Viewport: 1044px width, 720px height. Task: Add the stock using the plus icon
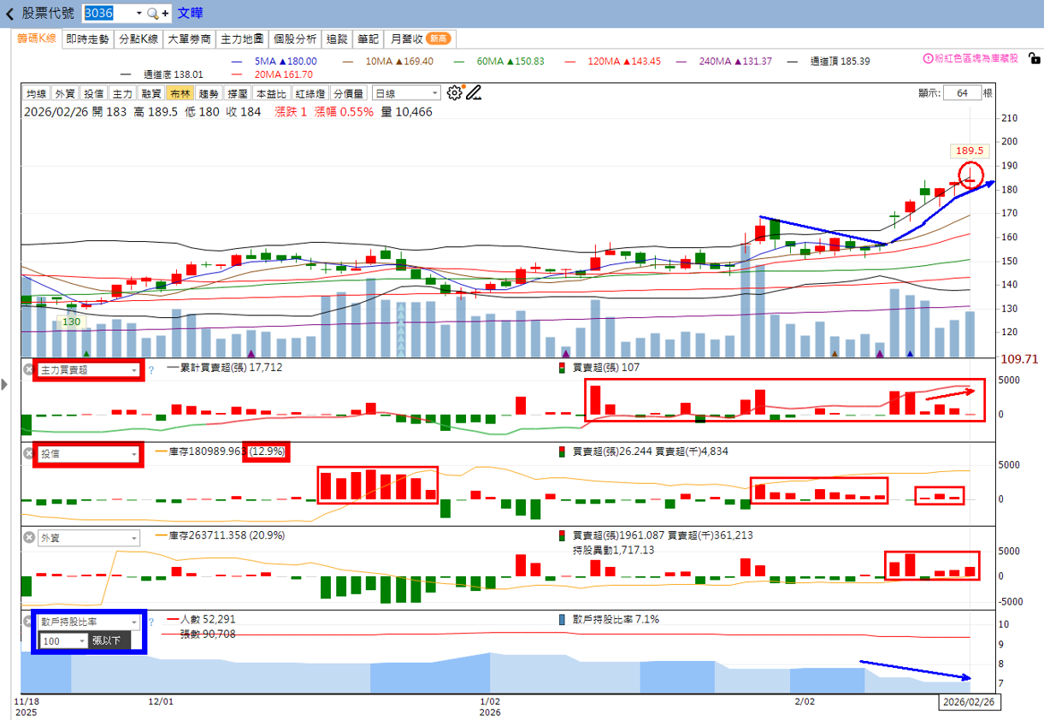click(x=165, y=13)
